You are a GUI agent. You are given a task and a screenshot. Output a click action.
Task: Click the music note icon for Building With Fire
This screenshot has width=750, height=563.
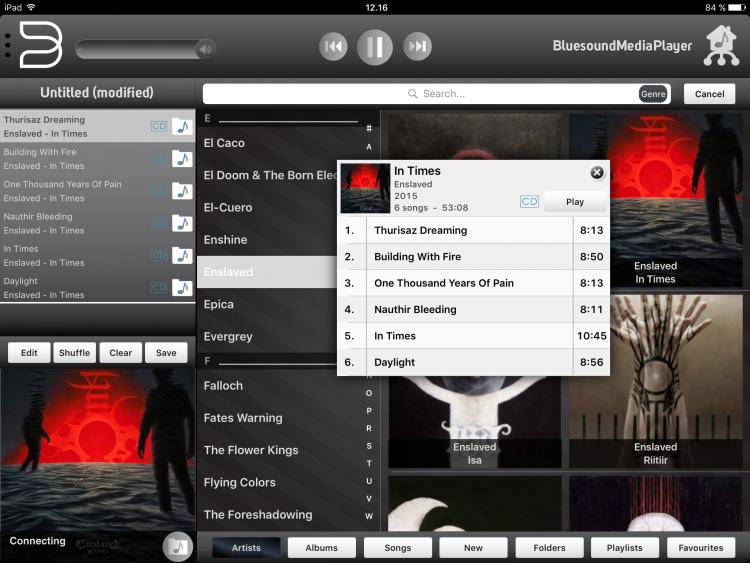[x=182, y=158]
